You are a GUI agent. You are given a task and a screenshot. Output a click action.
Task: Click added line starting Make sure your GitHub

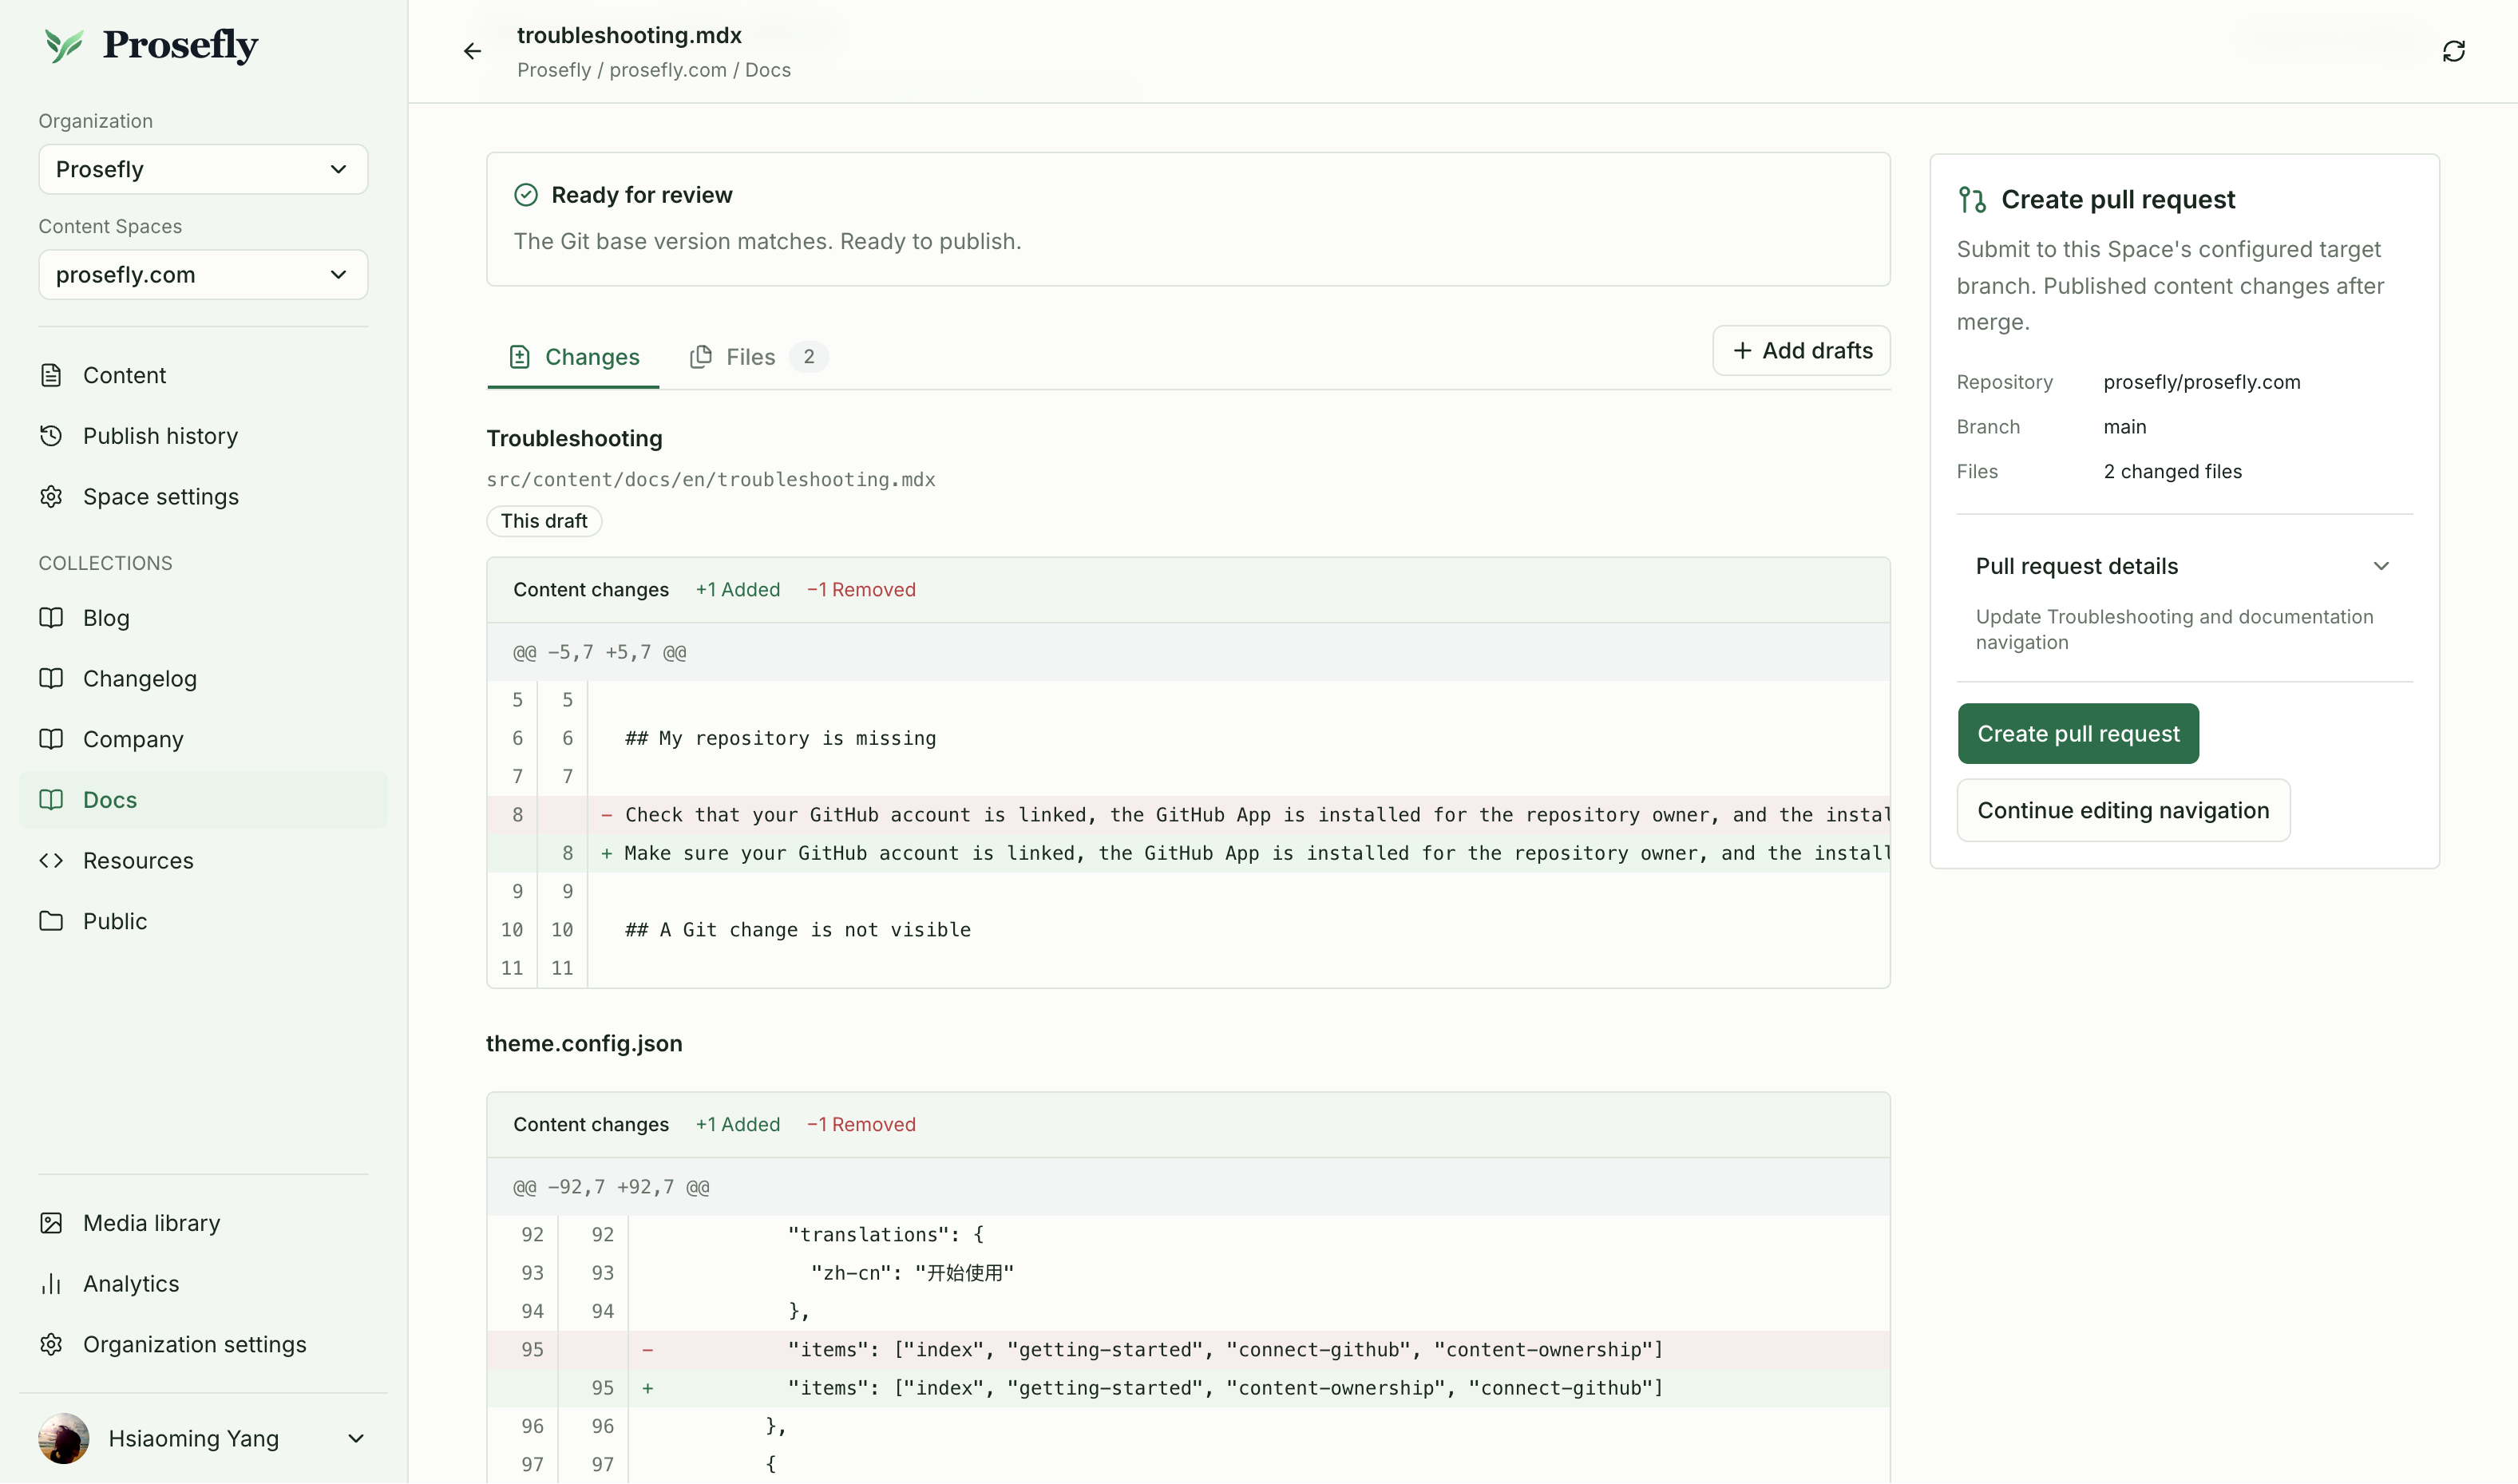pos(1188,853)
